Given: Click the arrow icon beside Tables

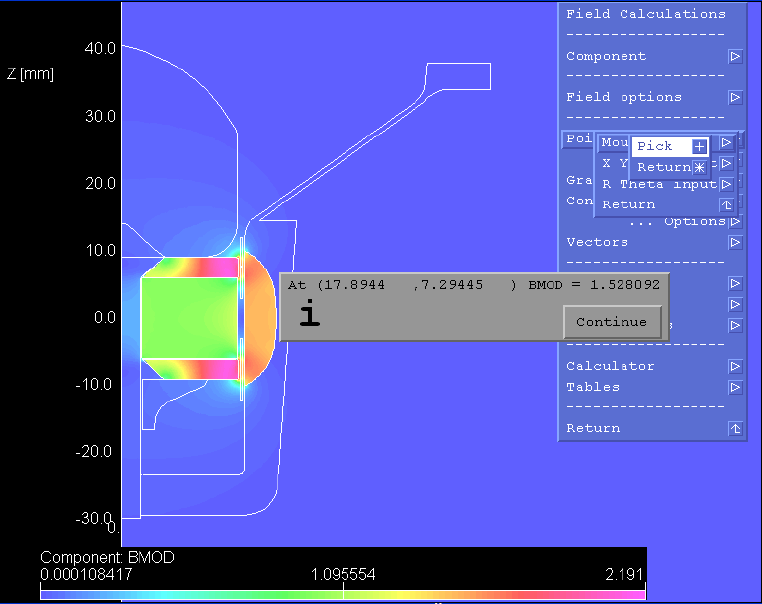Looking at the screenshot, I should (735, 387).
